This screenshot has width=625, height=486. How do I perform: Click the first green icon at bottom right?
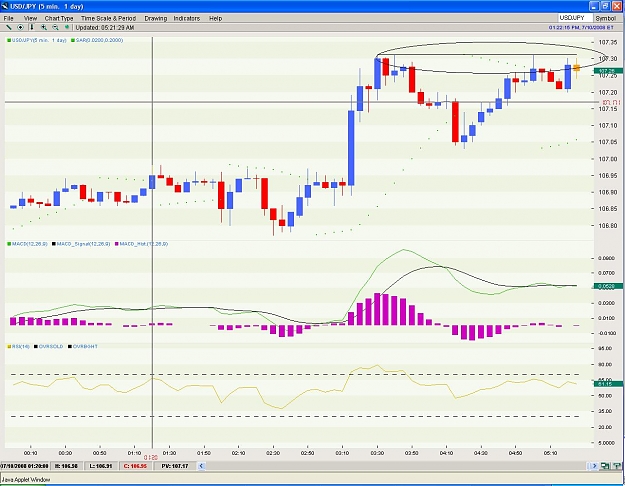(605, 466)
